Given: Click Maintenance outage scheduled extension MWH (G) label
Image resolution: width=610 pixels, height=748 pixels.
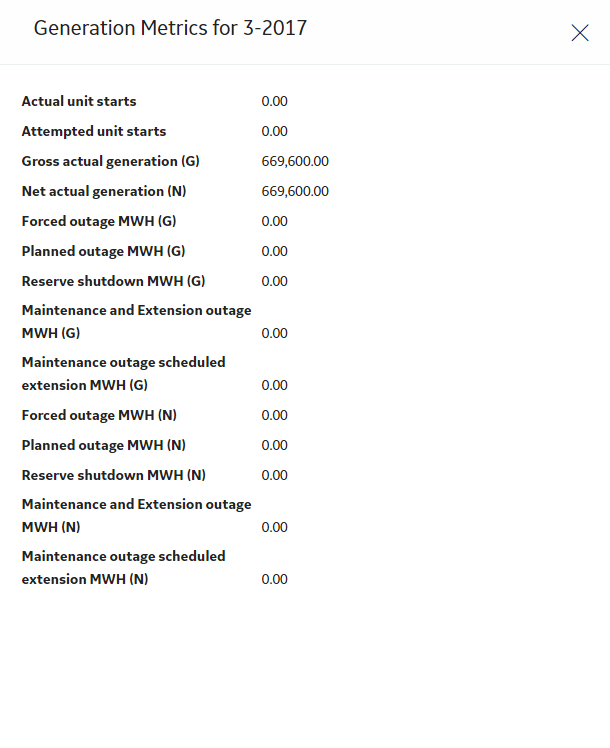Looking at the screenshot, I should [124, 374].
